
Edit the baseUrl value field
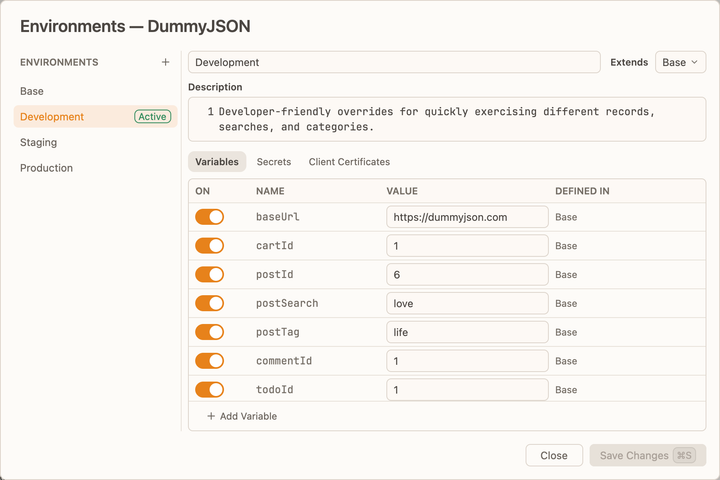coord(467,217)
